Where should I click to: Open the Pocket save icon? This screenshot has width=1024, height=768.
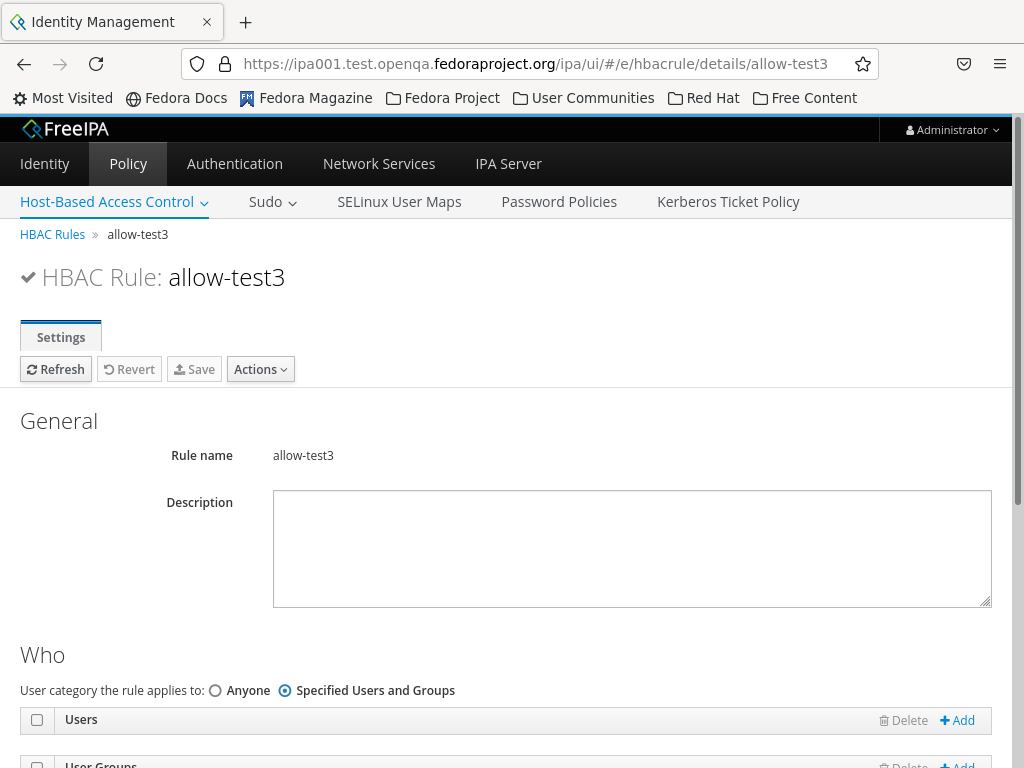pos(964,64)
